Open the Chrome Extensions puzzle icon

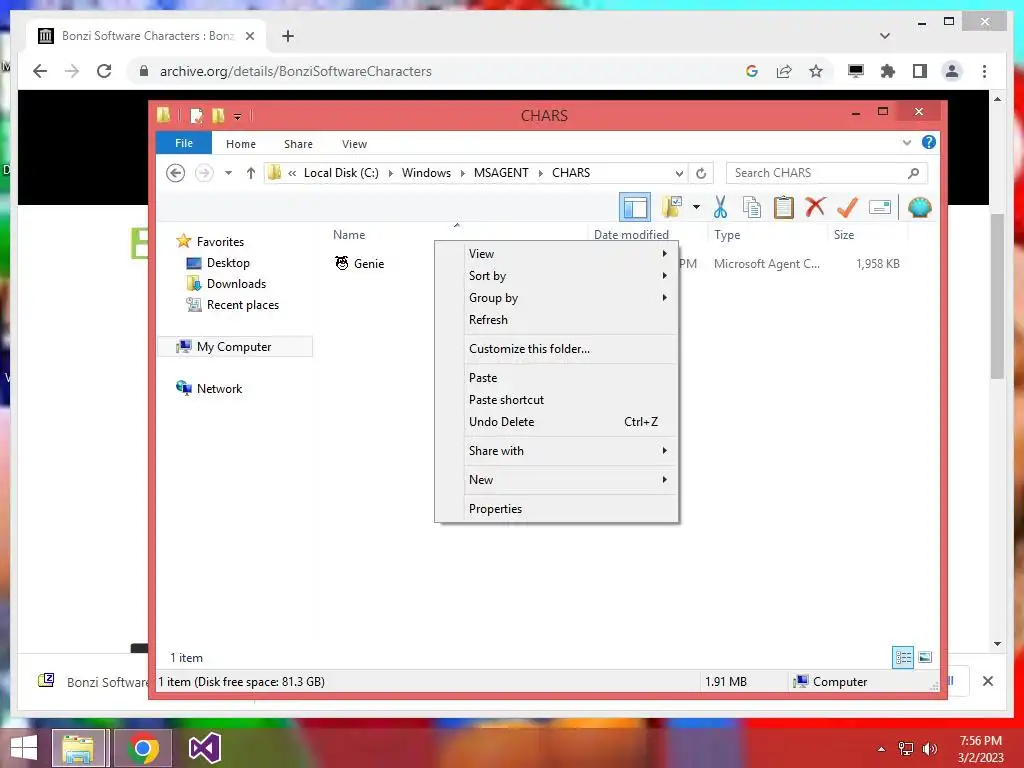tap(888, 71)
